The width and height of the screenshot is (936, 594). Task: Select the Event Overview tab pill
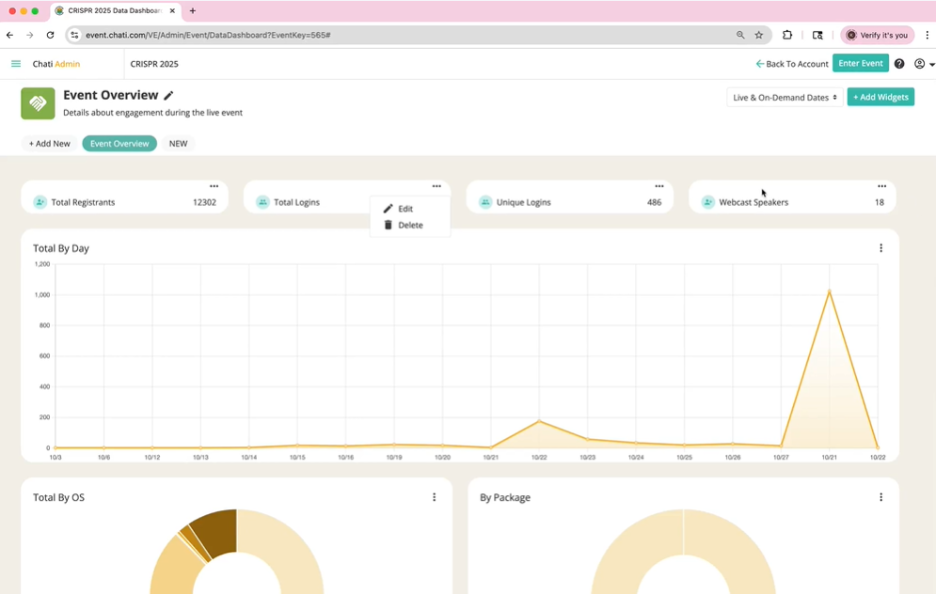click(x=119, y=144)
